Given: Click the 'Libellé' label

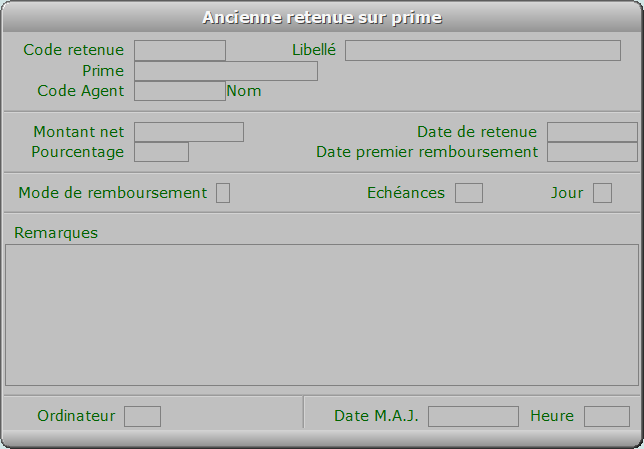Looking at the screenshot, I should click(x=314, y=50).
